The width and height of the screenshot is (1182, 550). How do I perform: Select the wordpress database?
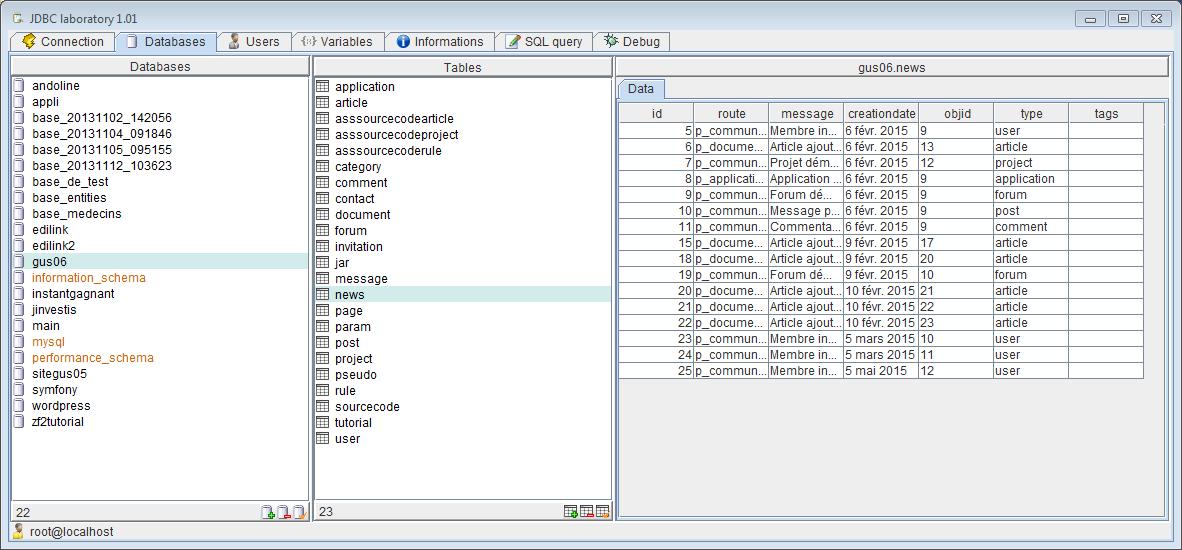(160, 405)
